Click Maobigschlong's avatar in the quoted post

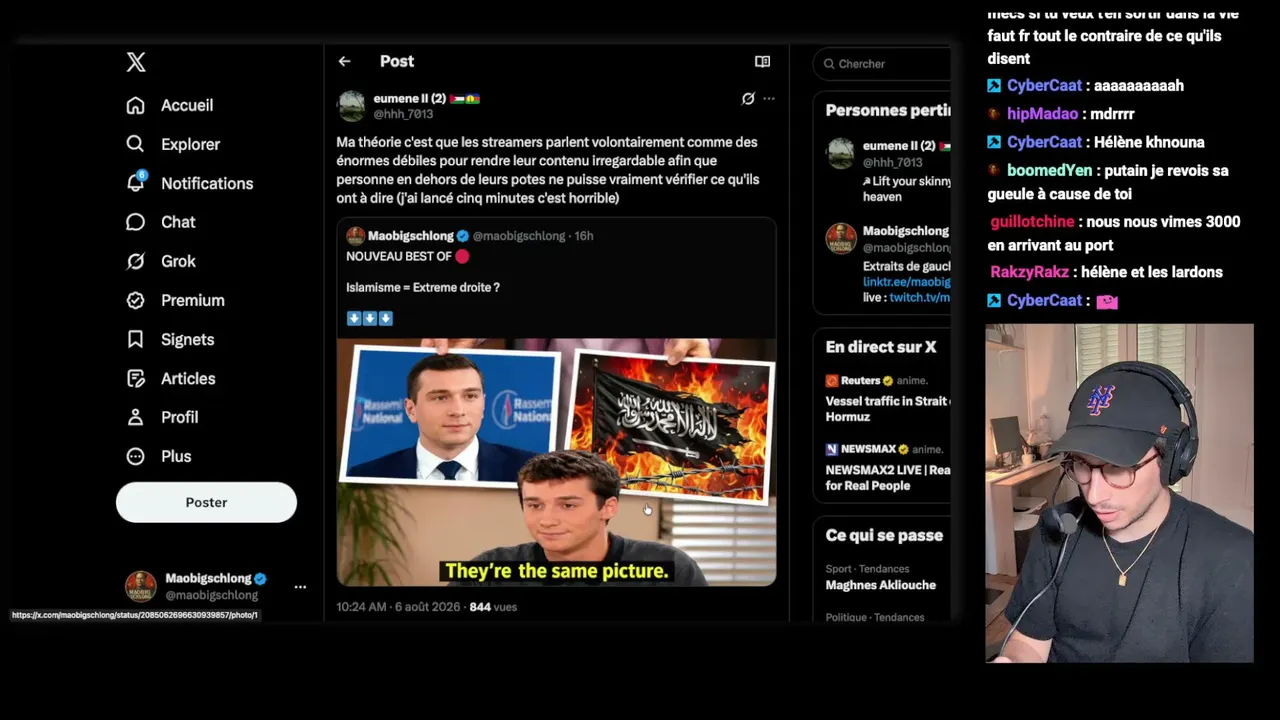pos(355,236)
